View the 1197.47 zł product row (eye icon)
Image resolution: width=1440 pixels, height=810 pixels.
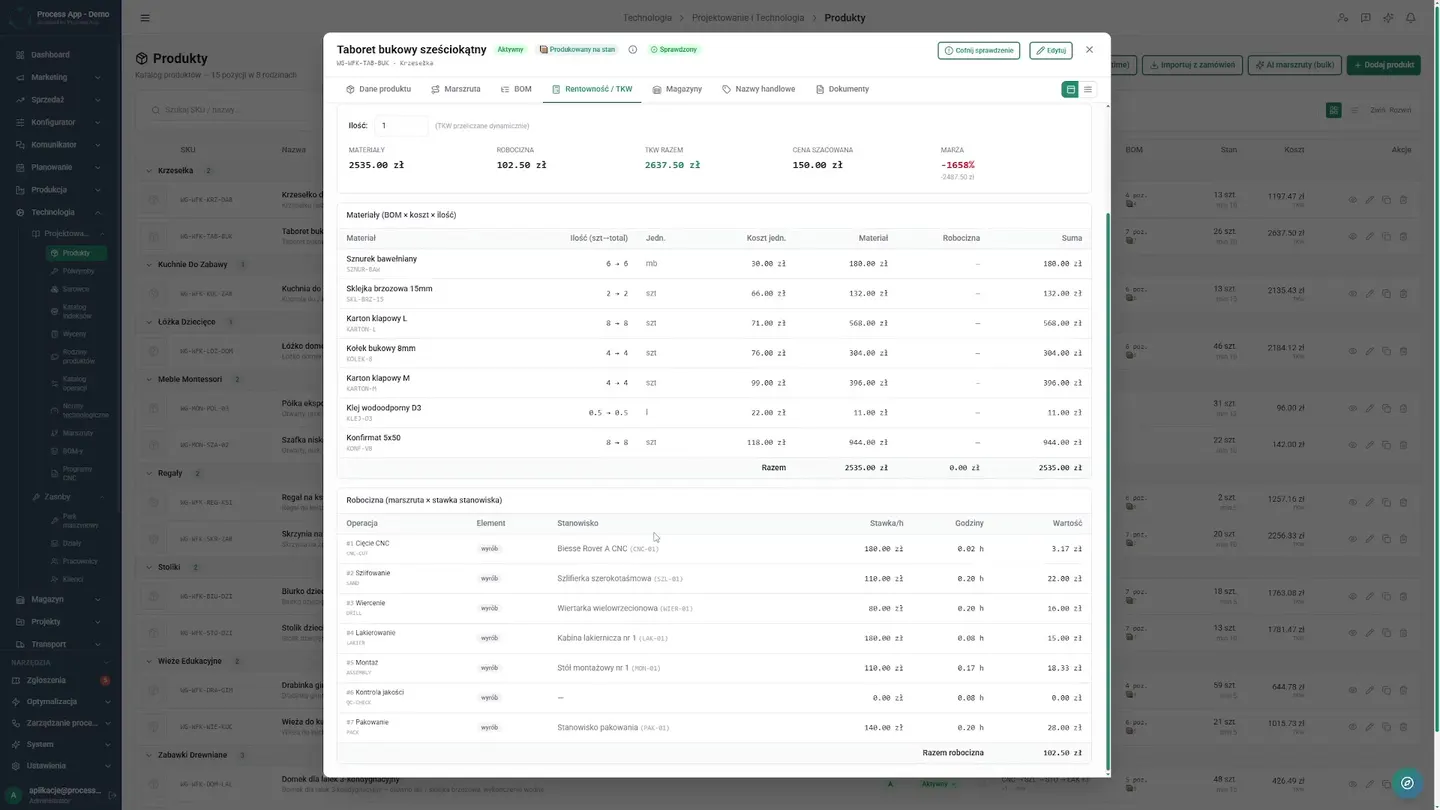click(x=1353, y=200)
